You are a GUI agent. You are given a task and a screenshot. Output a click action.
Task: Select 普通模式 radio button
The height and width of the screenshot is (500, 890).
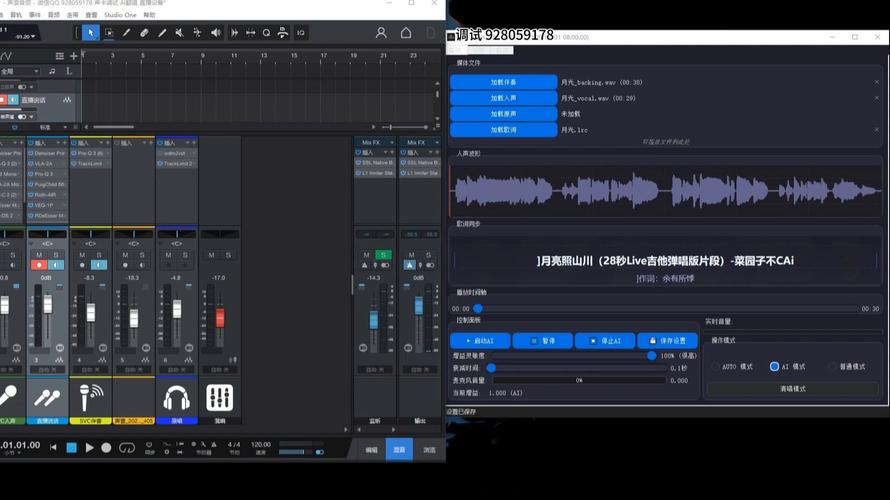(832, 367)
